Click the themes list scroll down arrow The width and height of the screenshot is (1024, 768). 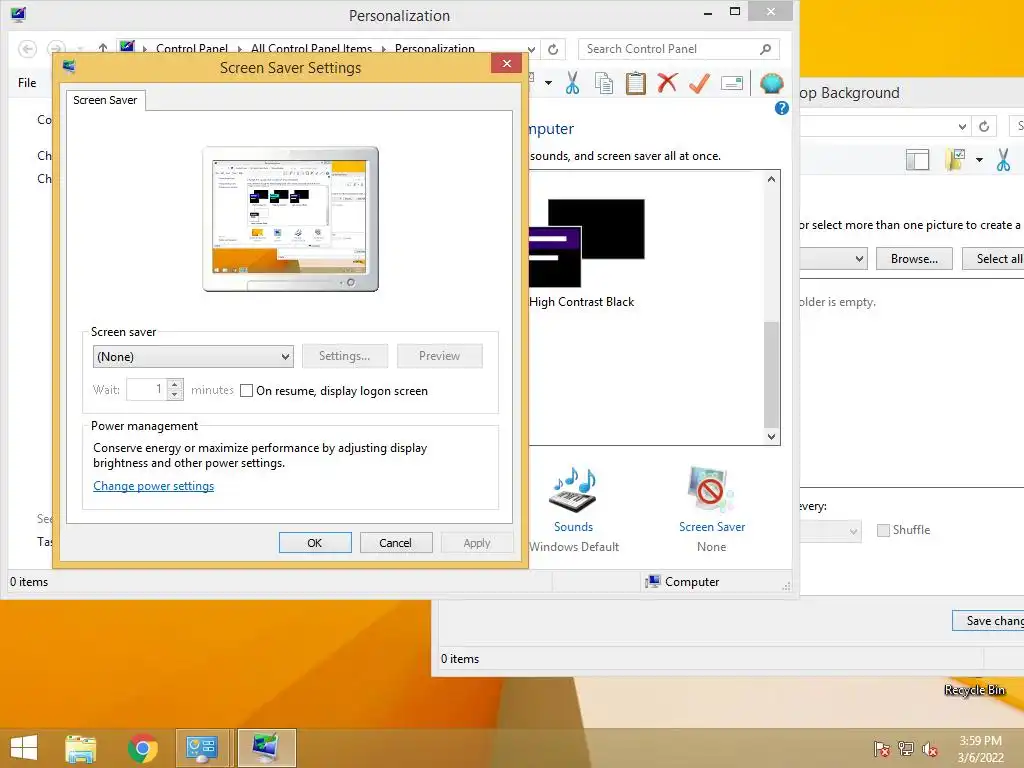click(x=771, y=436)
